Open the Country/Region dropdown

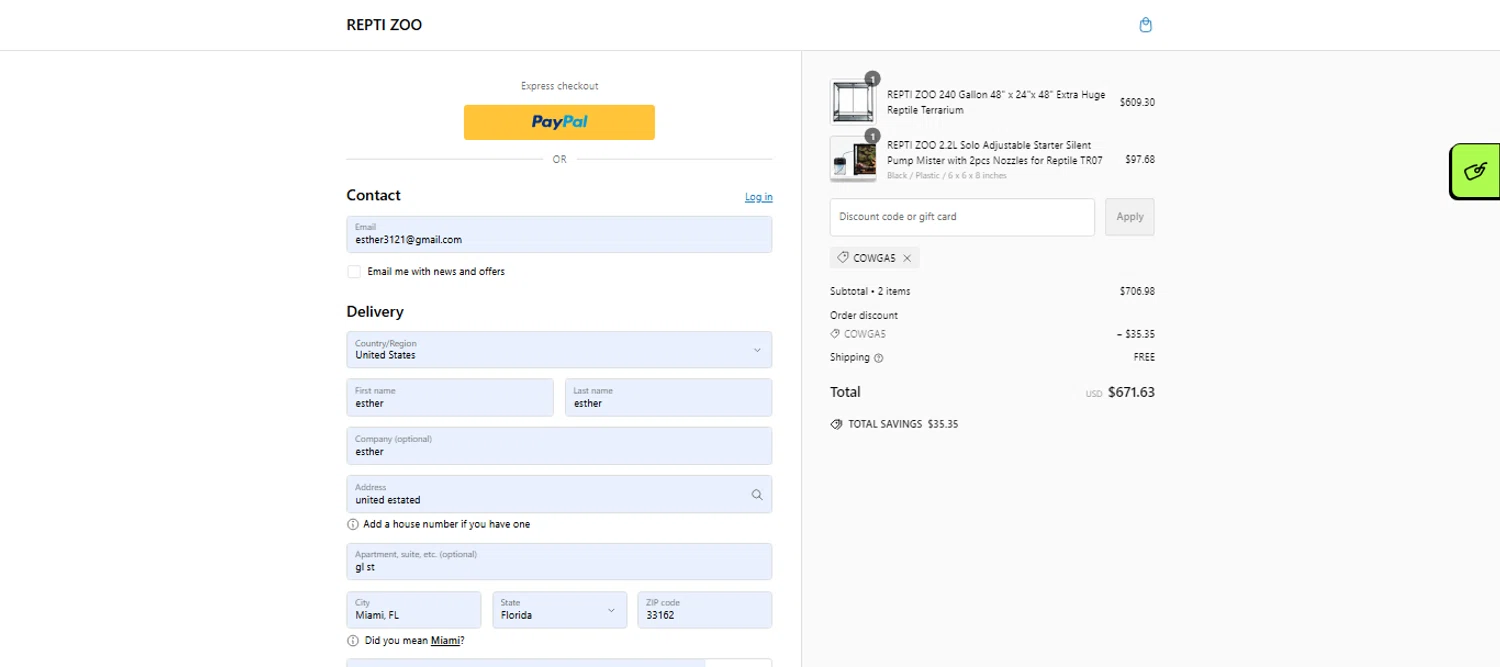click(x=559, y=350)
